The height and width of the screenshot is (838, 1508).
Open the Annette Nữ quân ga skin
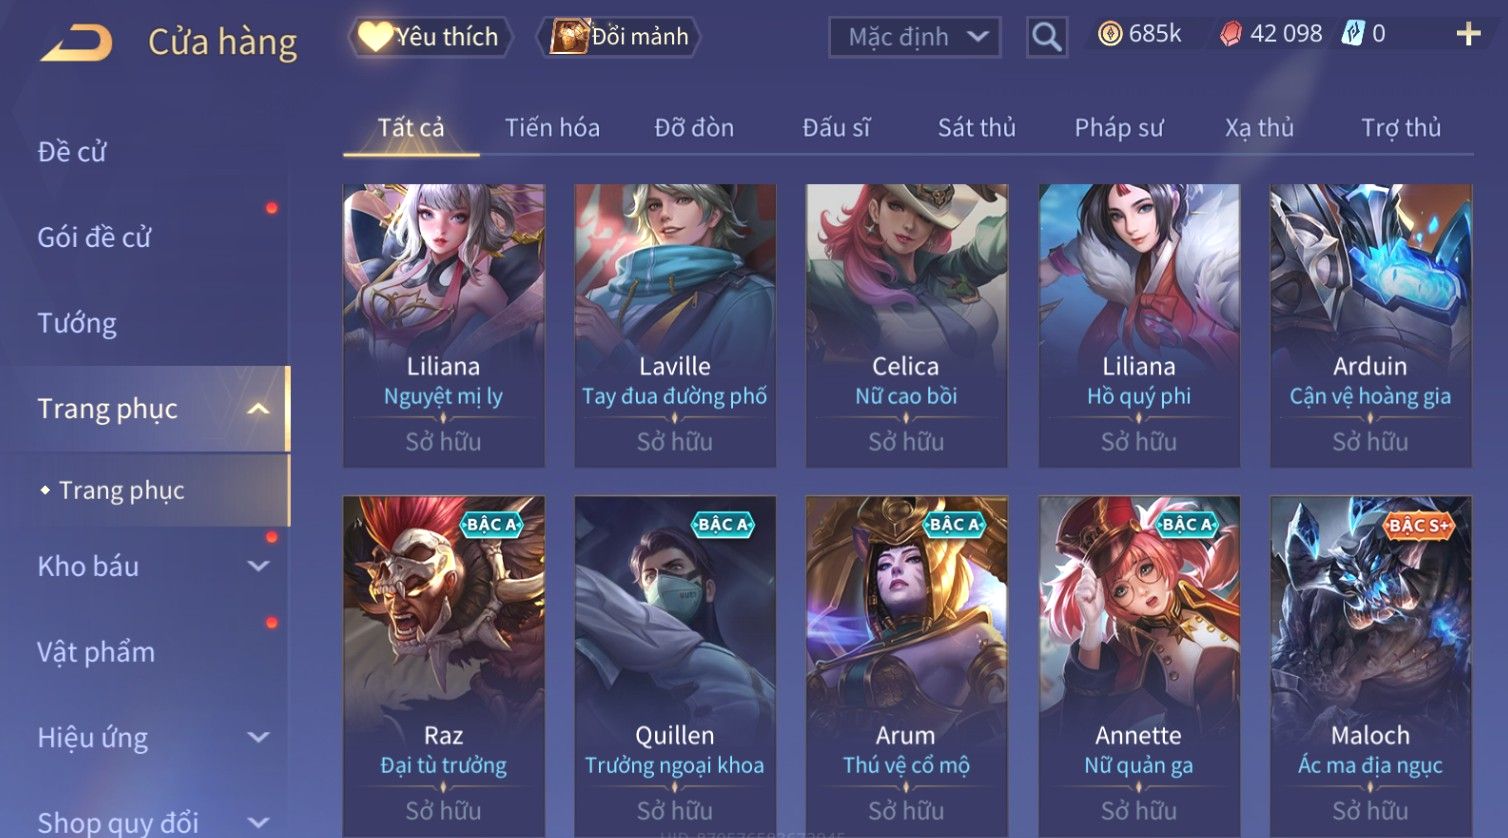[x=1139, y=666]
